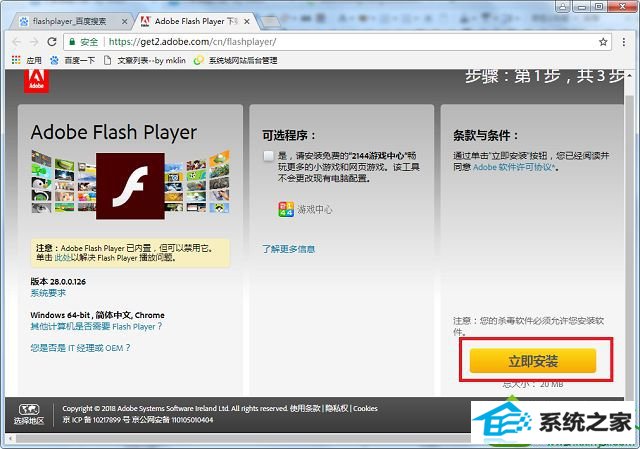The width and height of the screenshot is (640, 449).
Task: Open the 使用条款 footer link
Action: (305, 408)
